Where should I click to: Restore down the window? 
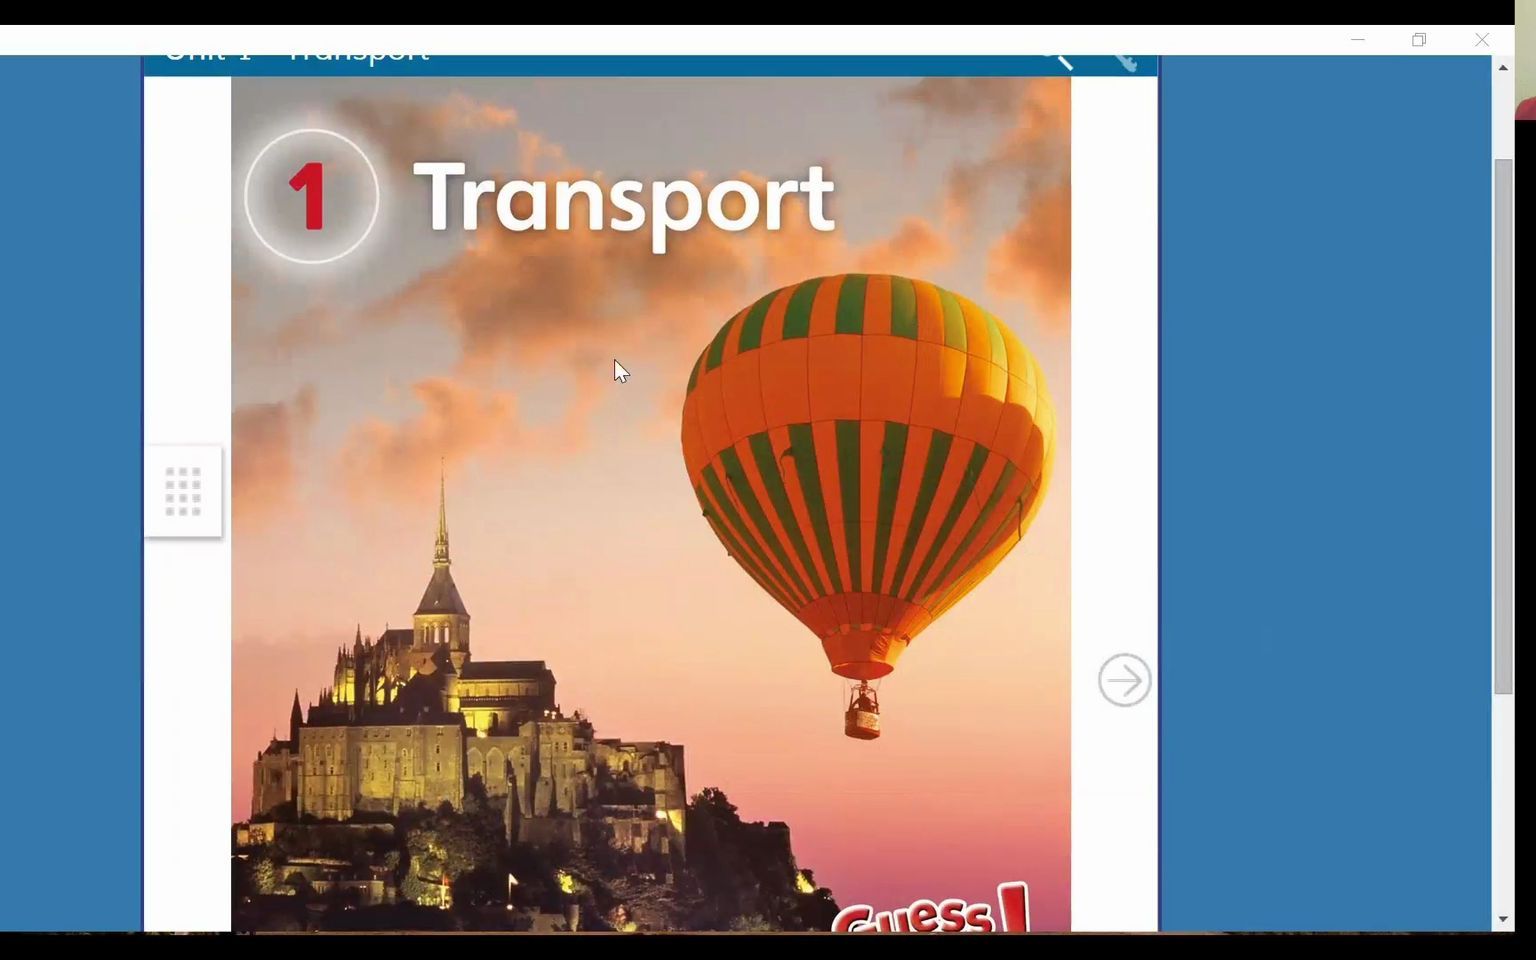(1419, 40)
